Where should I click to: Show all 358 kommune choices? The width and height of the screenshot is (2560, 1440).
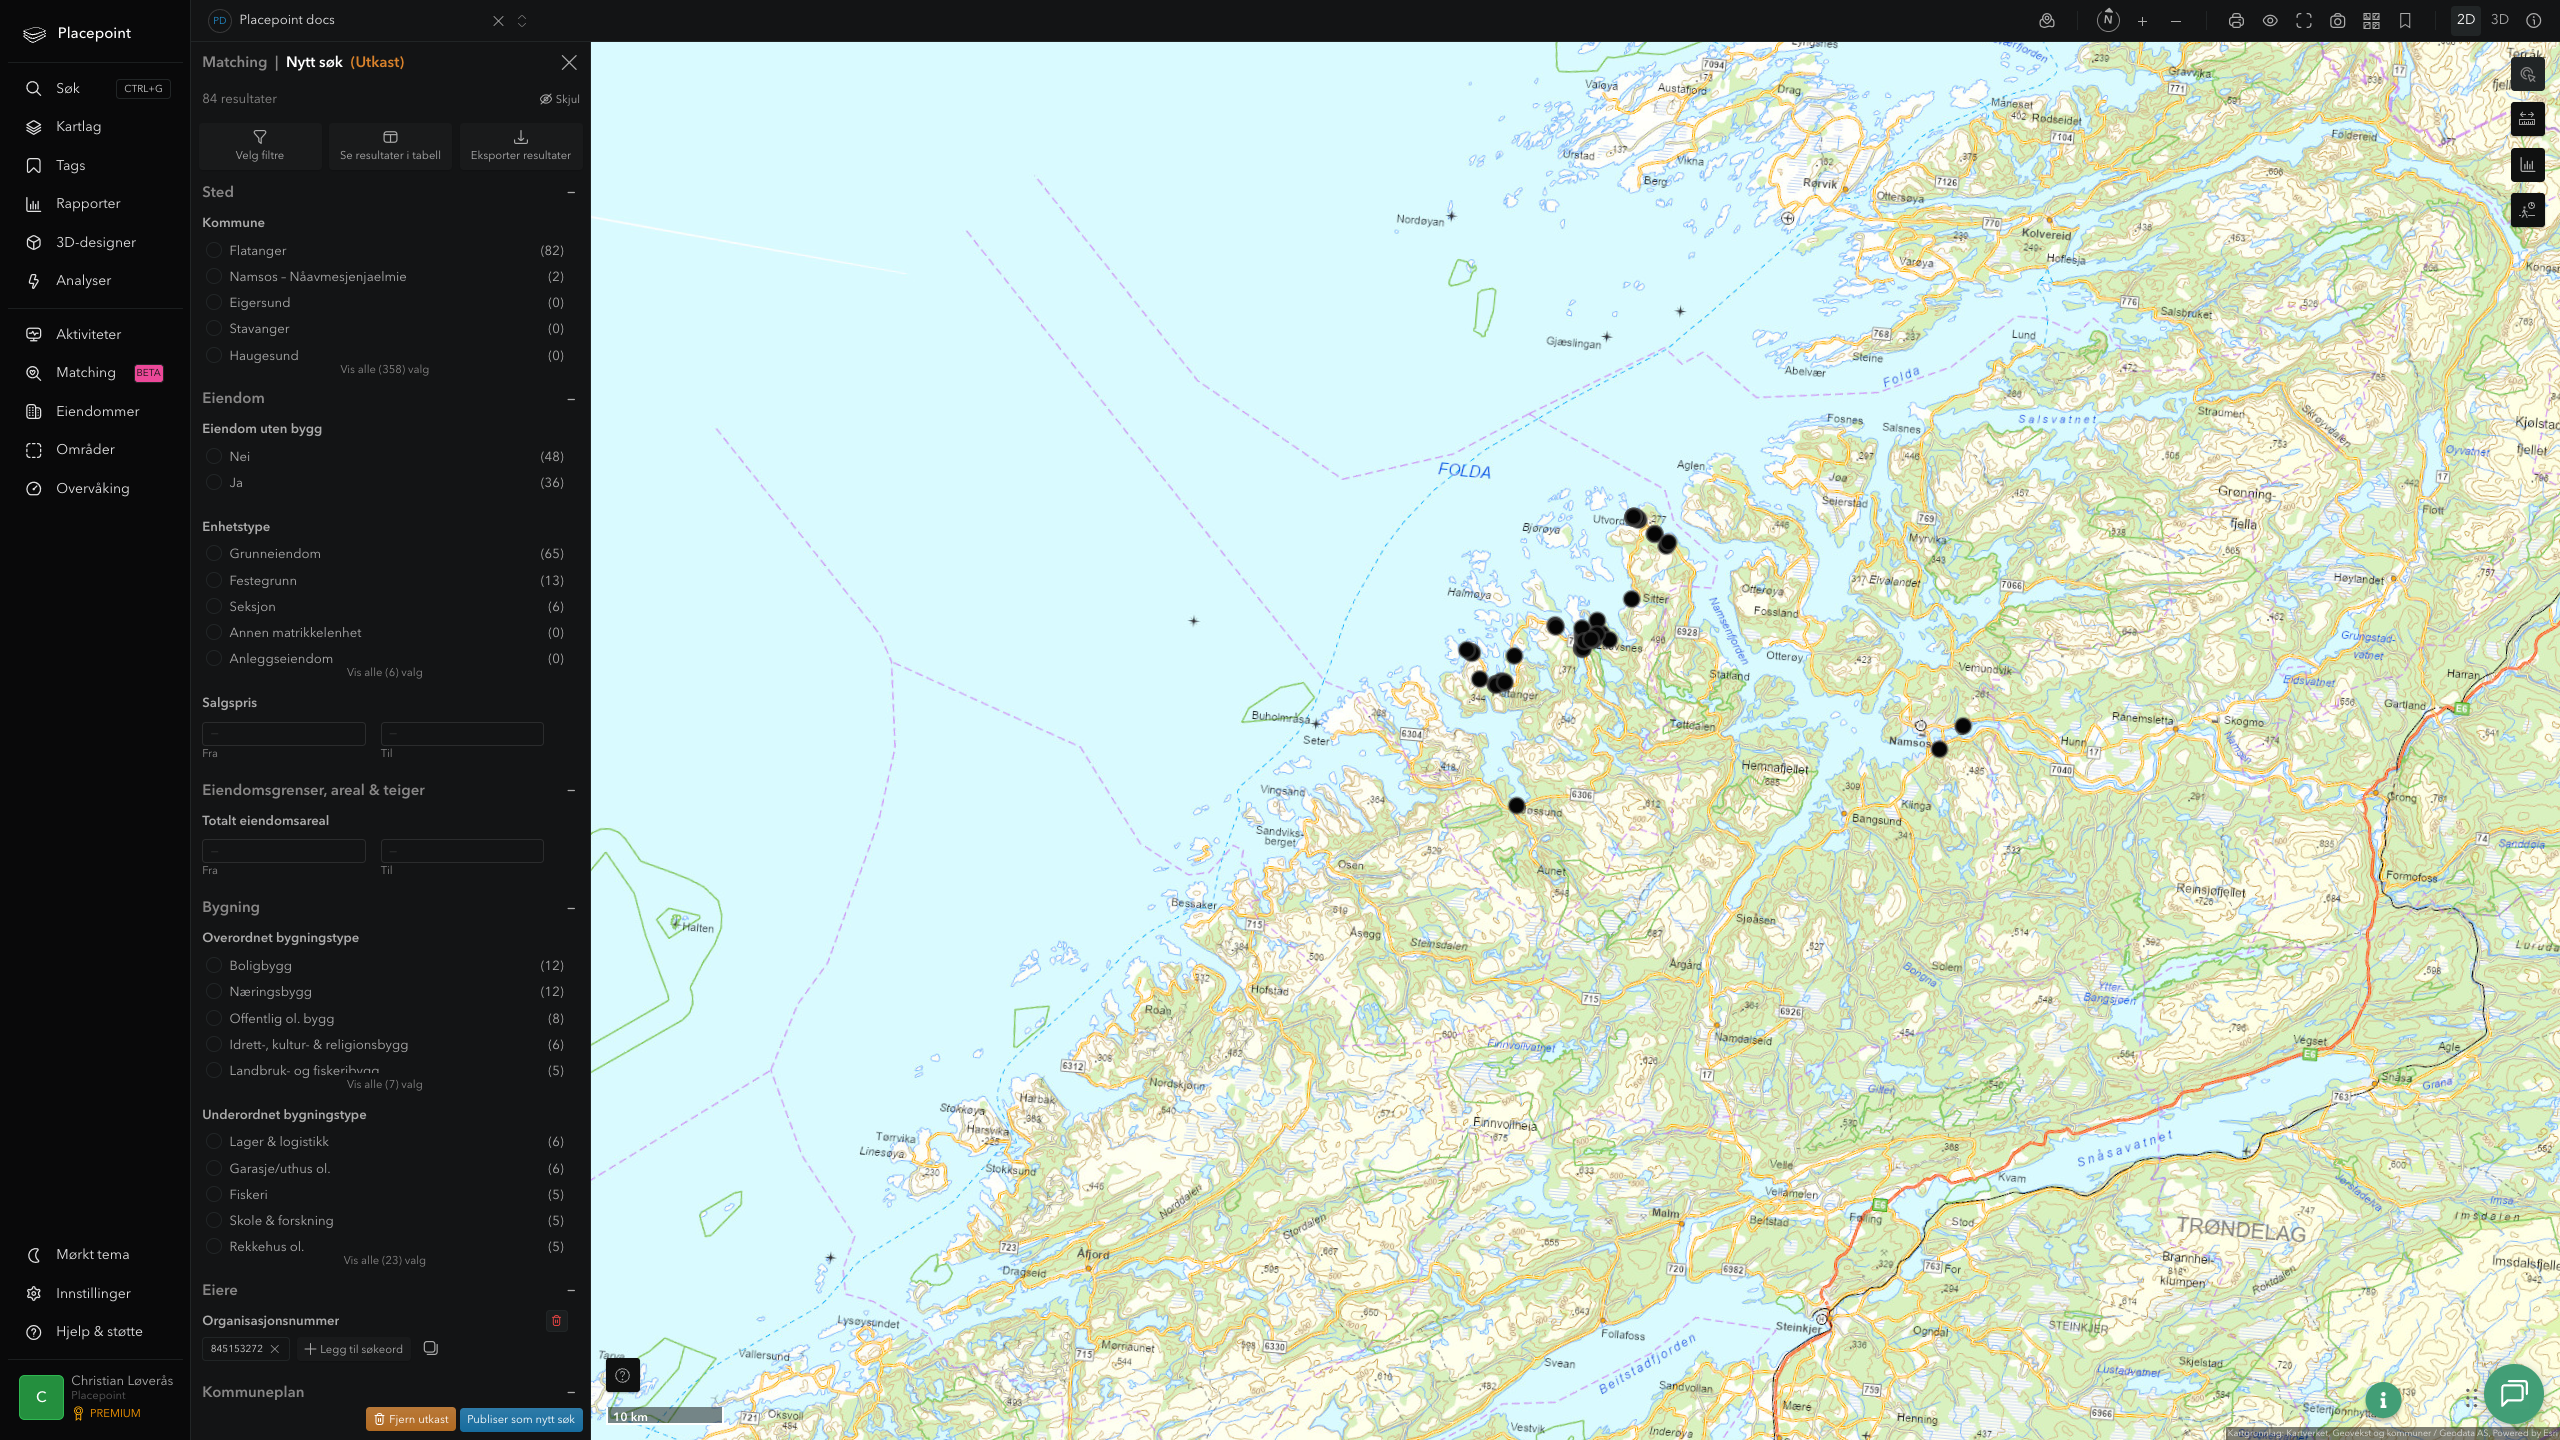pos(385,370)
